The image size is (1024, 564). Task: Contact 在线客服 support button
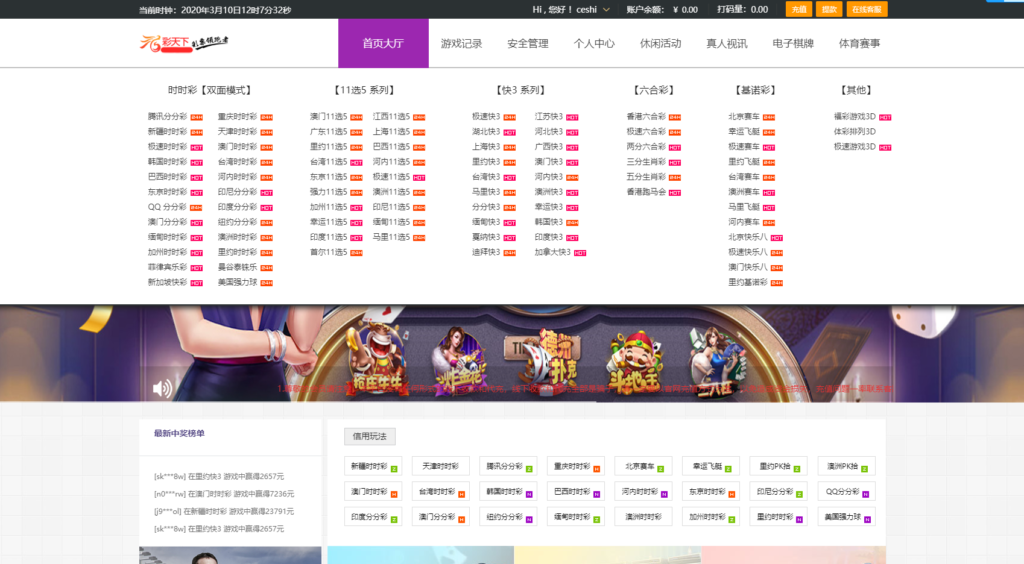pos(866,9)
